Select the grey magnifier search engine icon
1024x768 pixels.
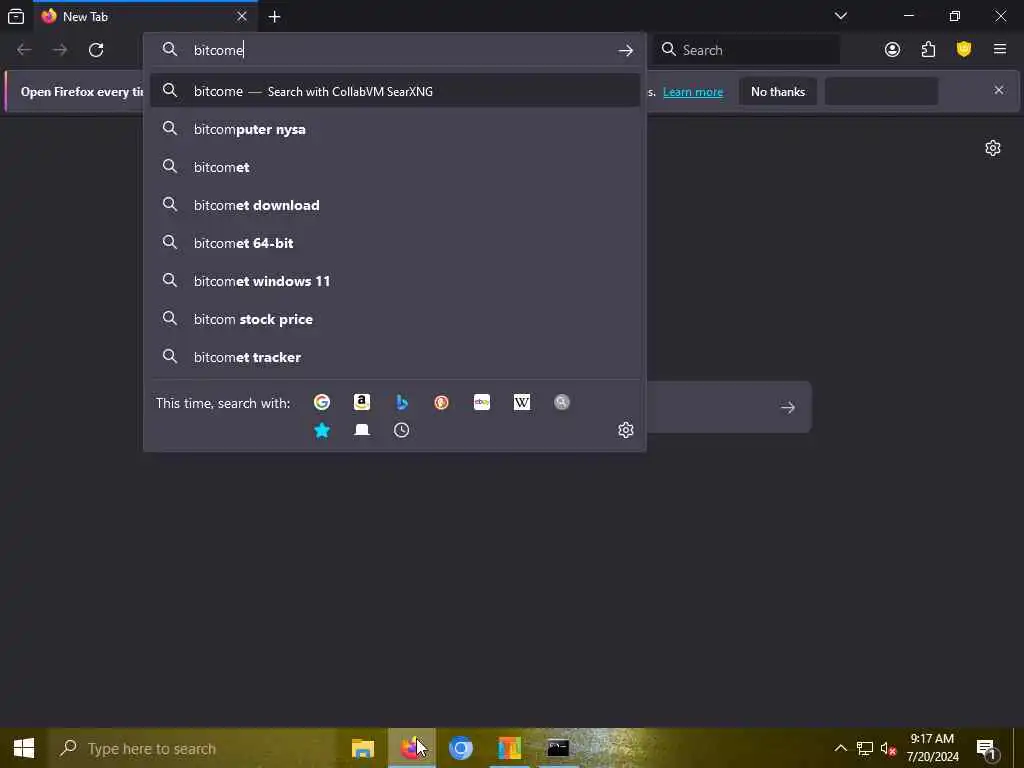(562, 402)
